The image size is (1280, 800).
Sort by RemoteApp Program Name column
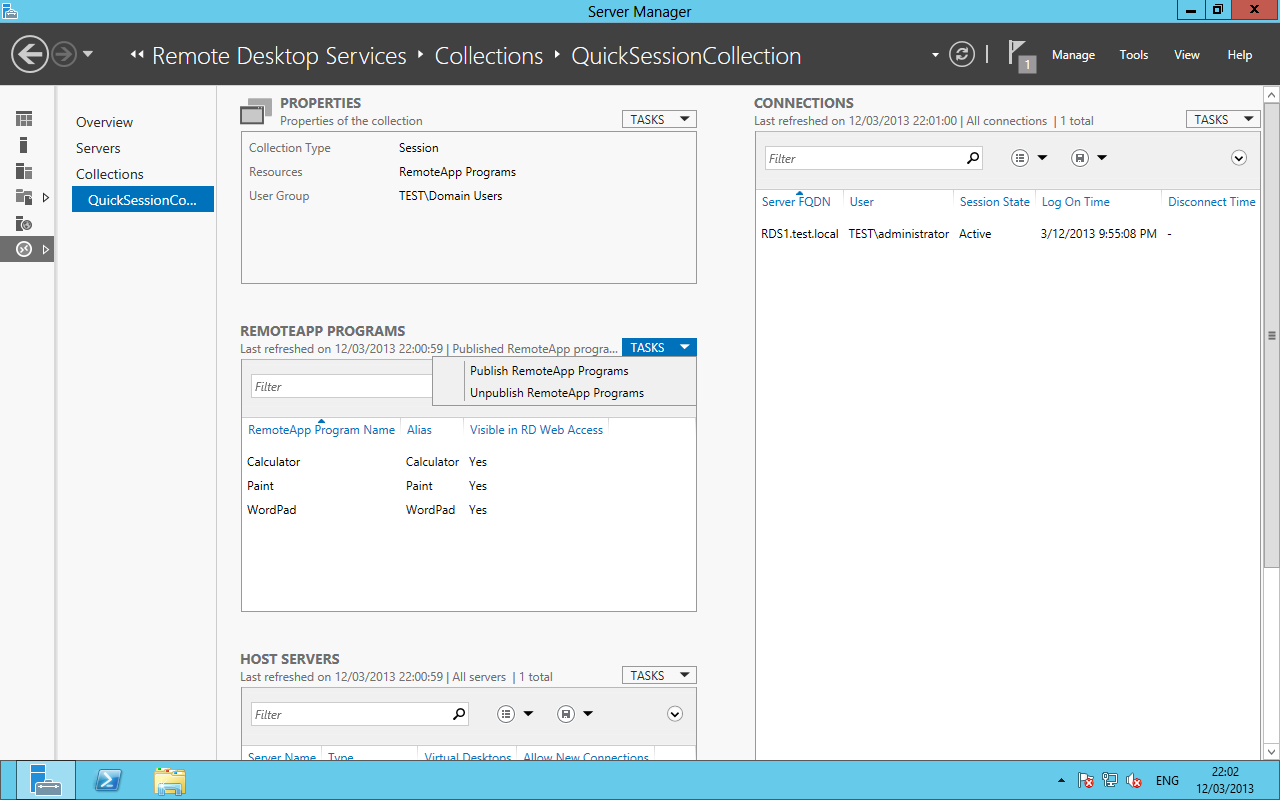321,430
